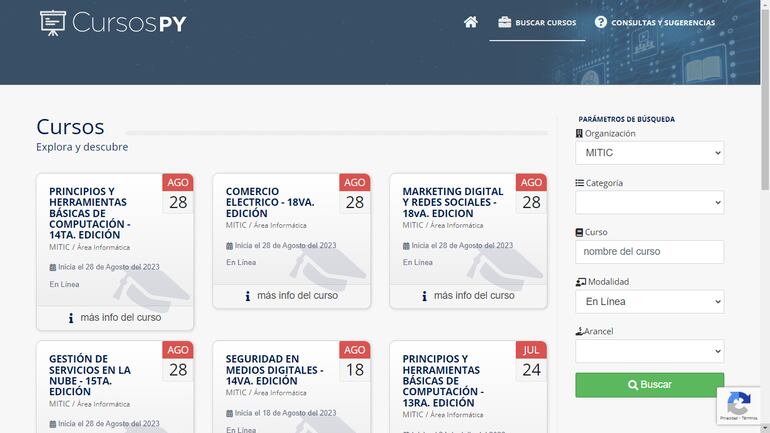Expand the Arancel dropdown

(x=649, y=351)
